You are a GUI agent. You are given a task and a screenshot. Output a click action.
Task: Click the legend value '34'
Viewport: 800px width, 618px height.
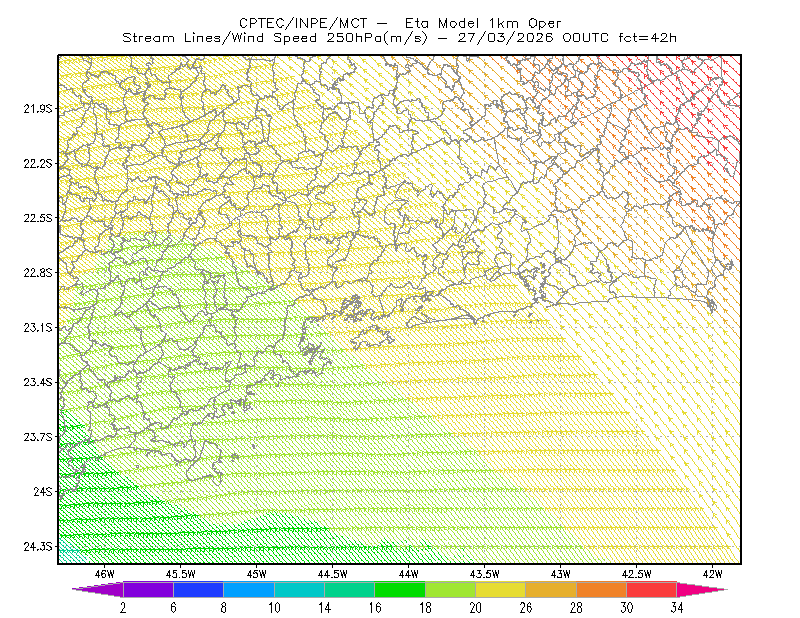[x=677, y=608]
